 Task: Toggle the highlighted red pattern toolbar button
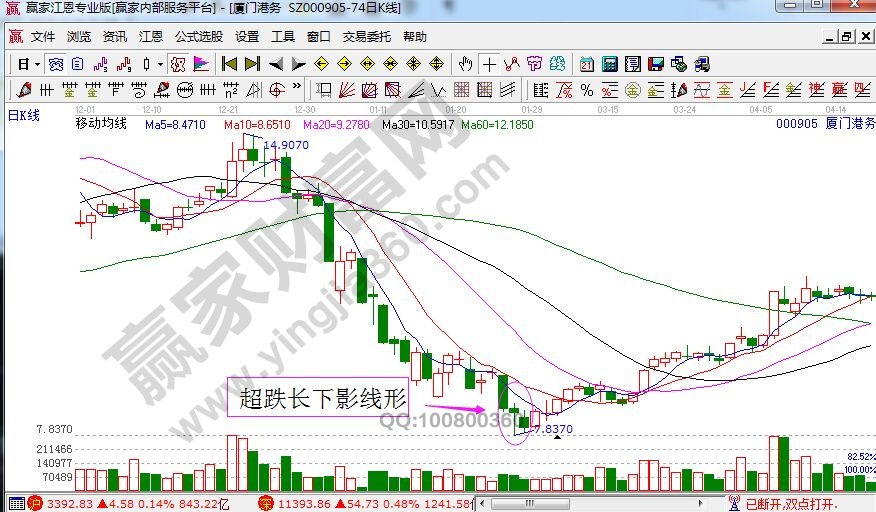[178, 64]
